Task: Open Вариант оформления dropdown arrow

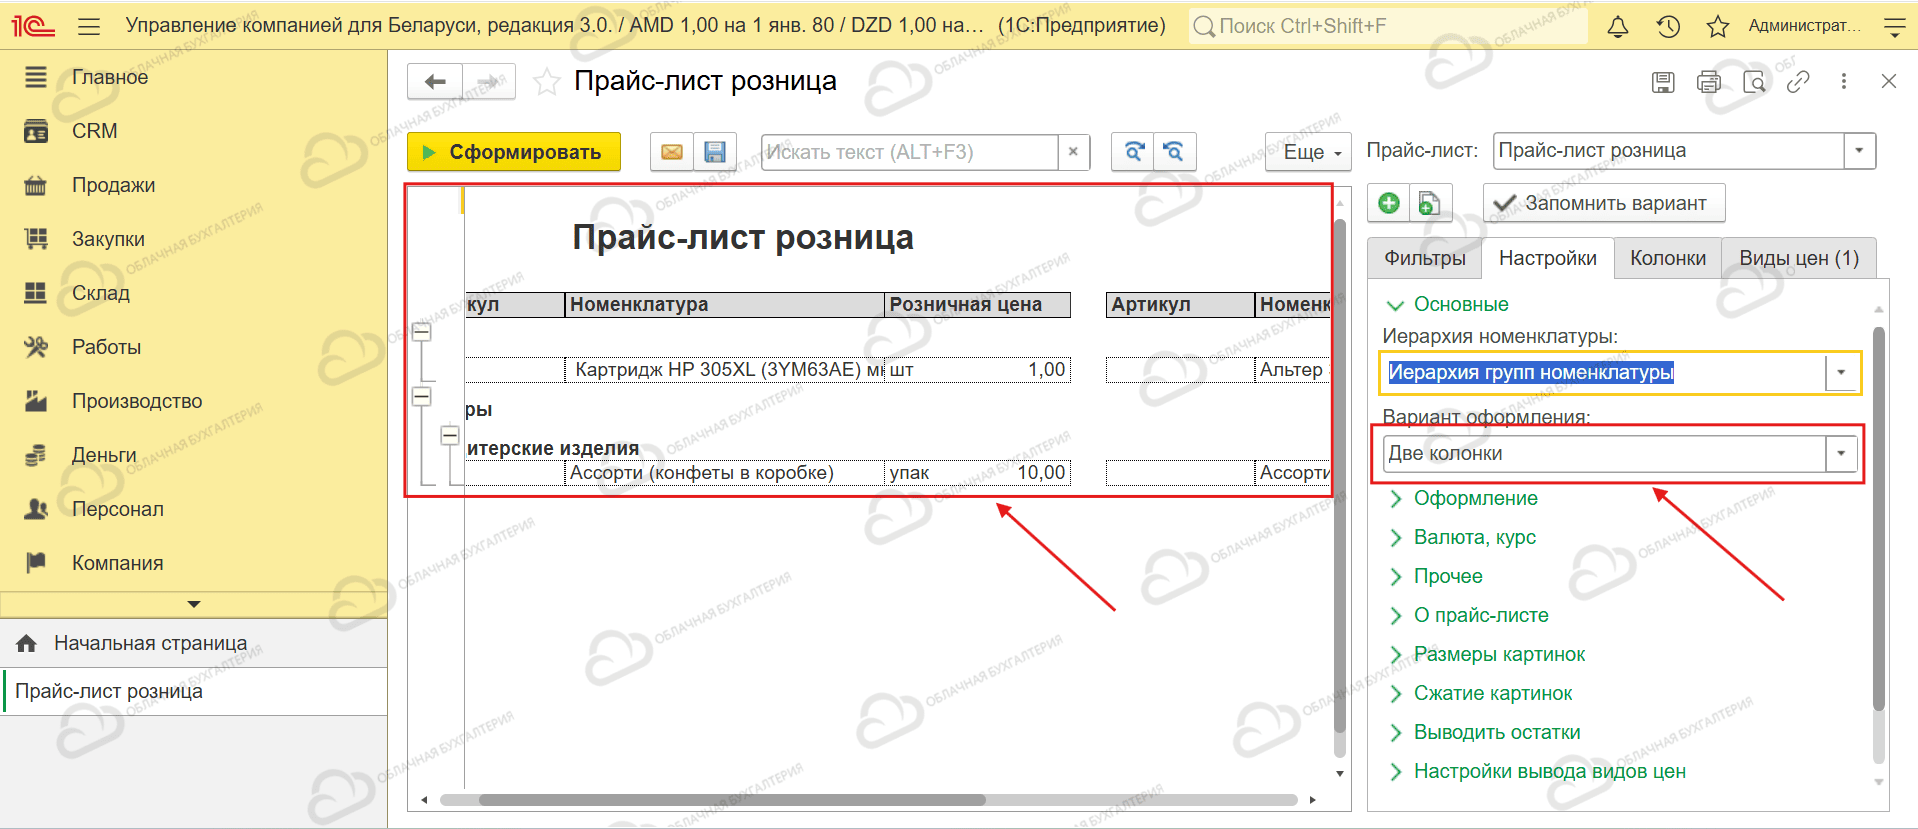Action: coord(1841,454)
